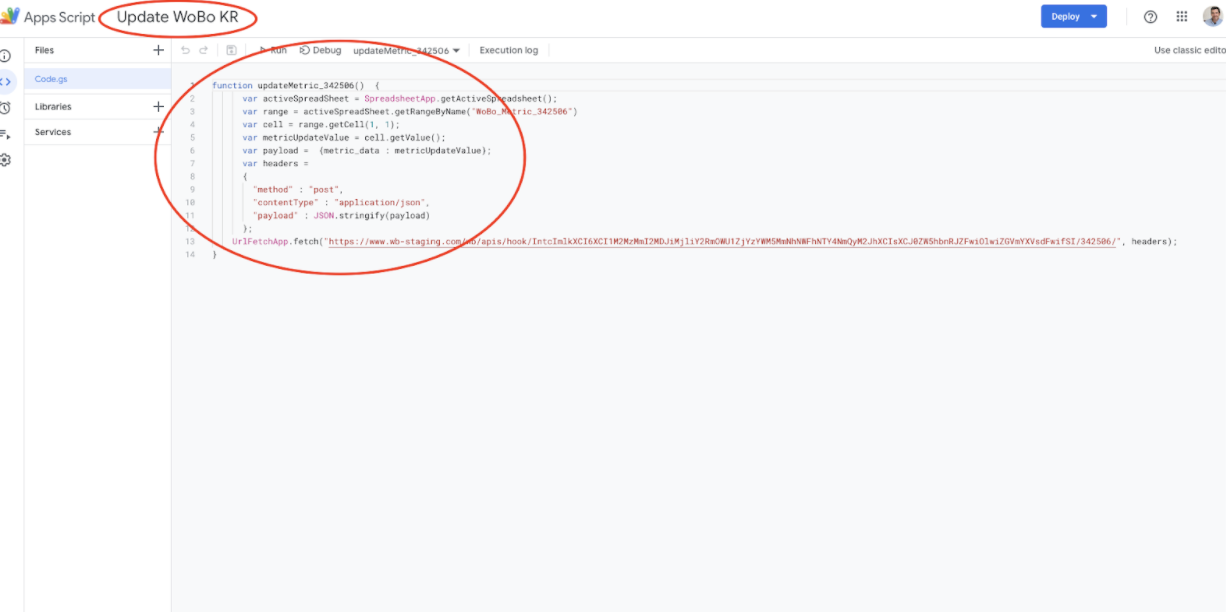Open the Executions list icon in the sidebar

pyautogui.click(x=5, y=134)
